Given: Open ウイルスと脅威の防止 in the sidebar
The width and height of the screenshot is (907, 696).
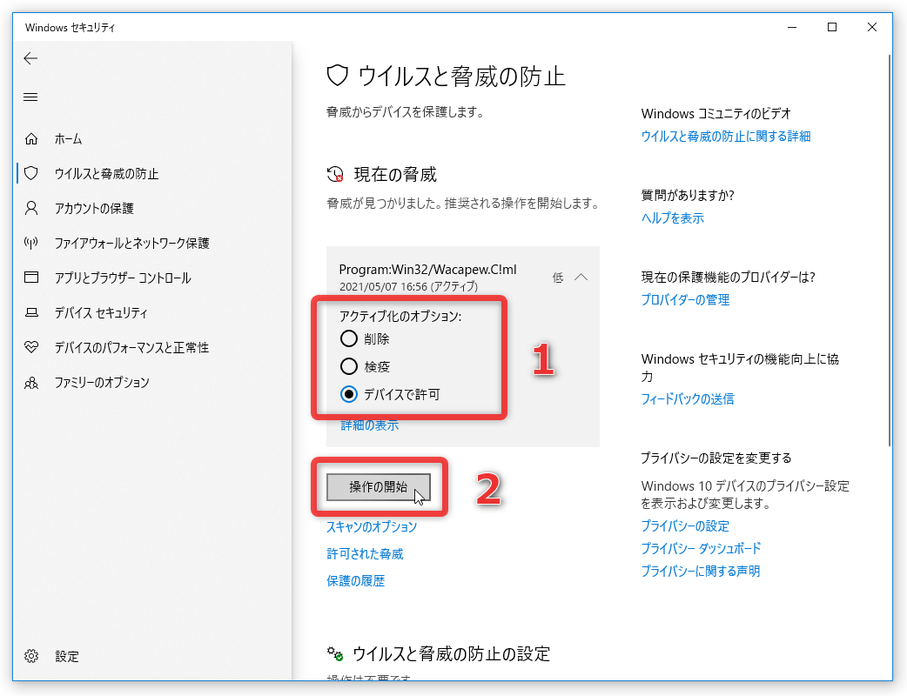Looking at the screenshot, I should [x=106, y=174].
